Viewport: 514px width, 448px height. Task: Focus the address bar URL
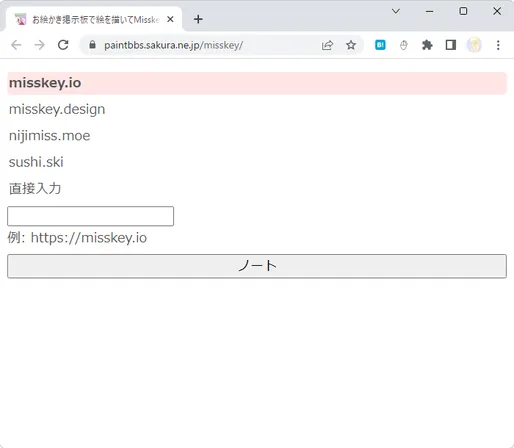coord(174,45)
